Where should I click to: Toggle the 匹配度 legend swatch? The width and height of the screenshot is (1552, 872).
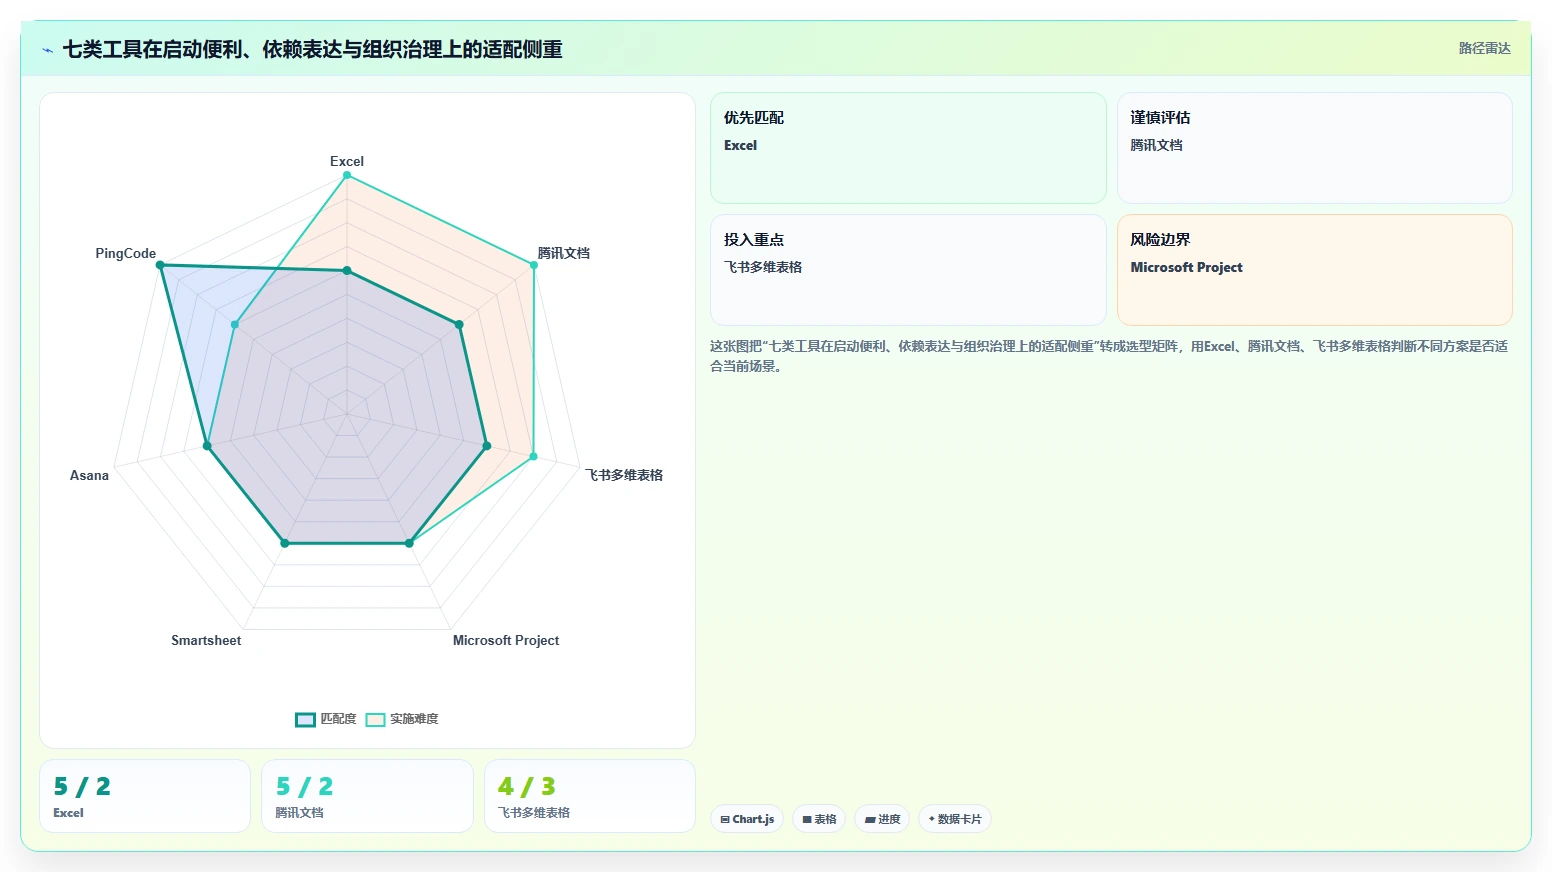click(x=305, y=719)
